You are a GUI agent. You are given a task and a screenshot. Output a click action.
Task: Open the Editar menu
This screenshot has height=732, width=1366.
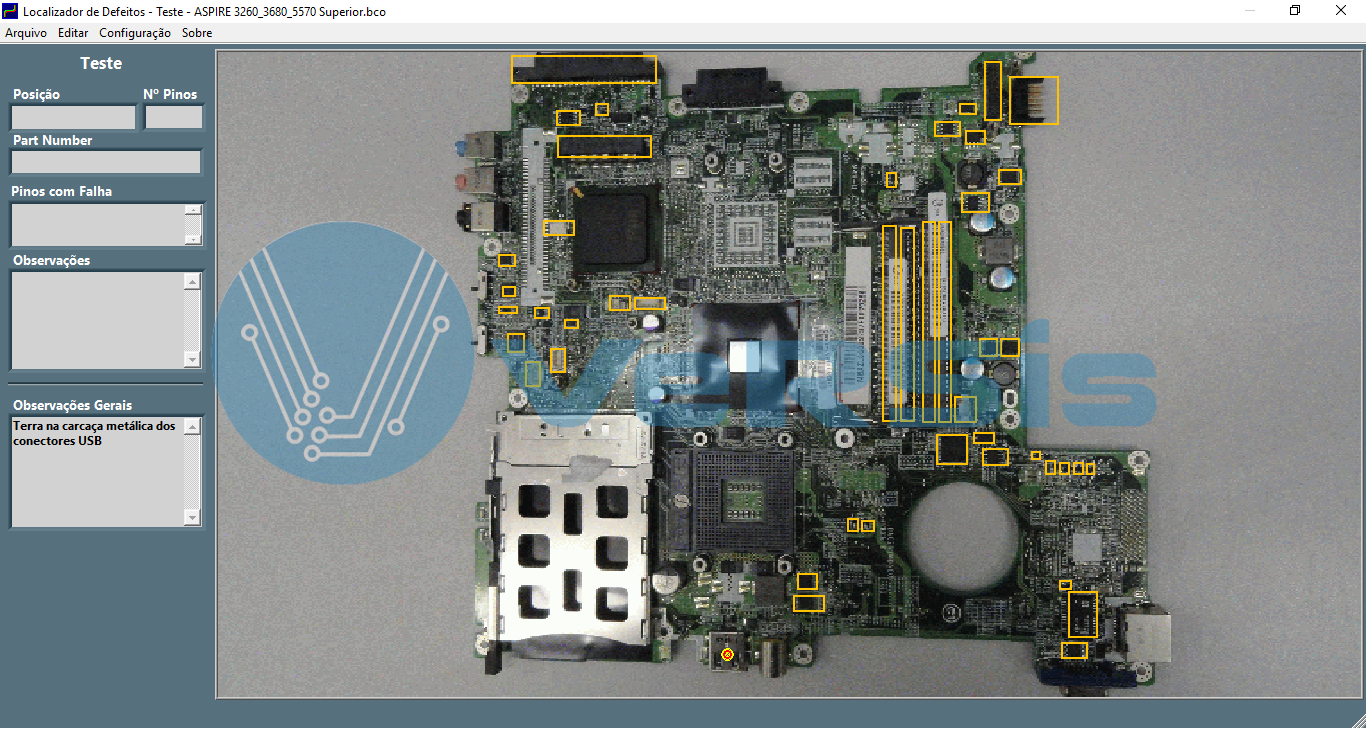coord(73,33)
